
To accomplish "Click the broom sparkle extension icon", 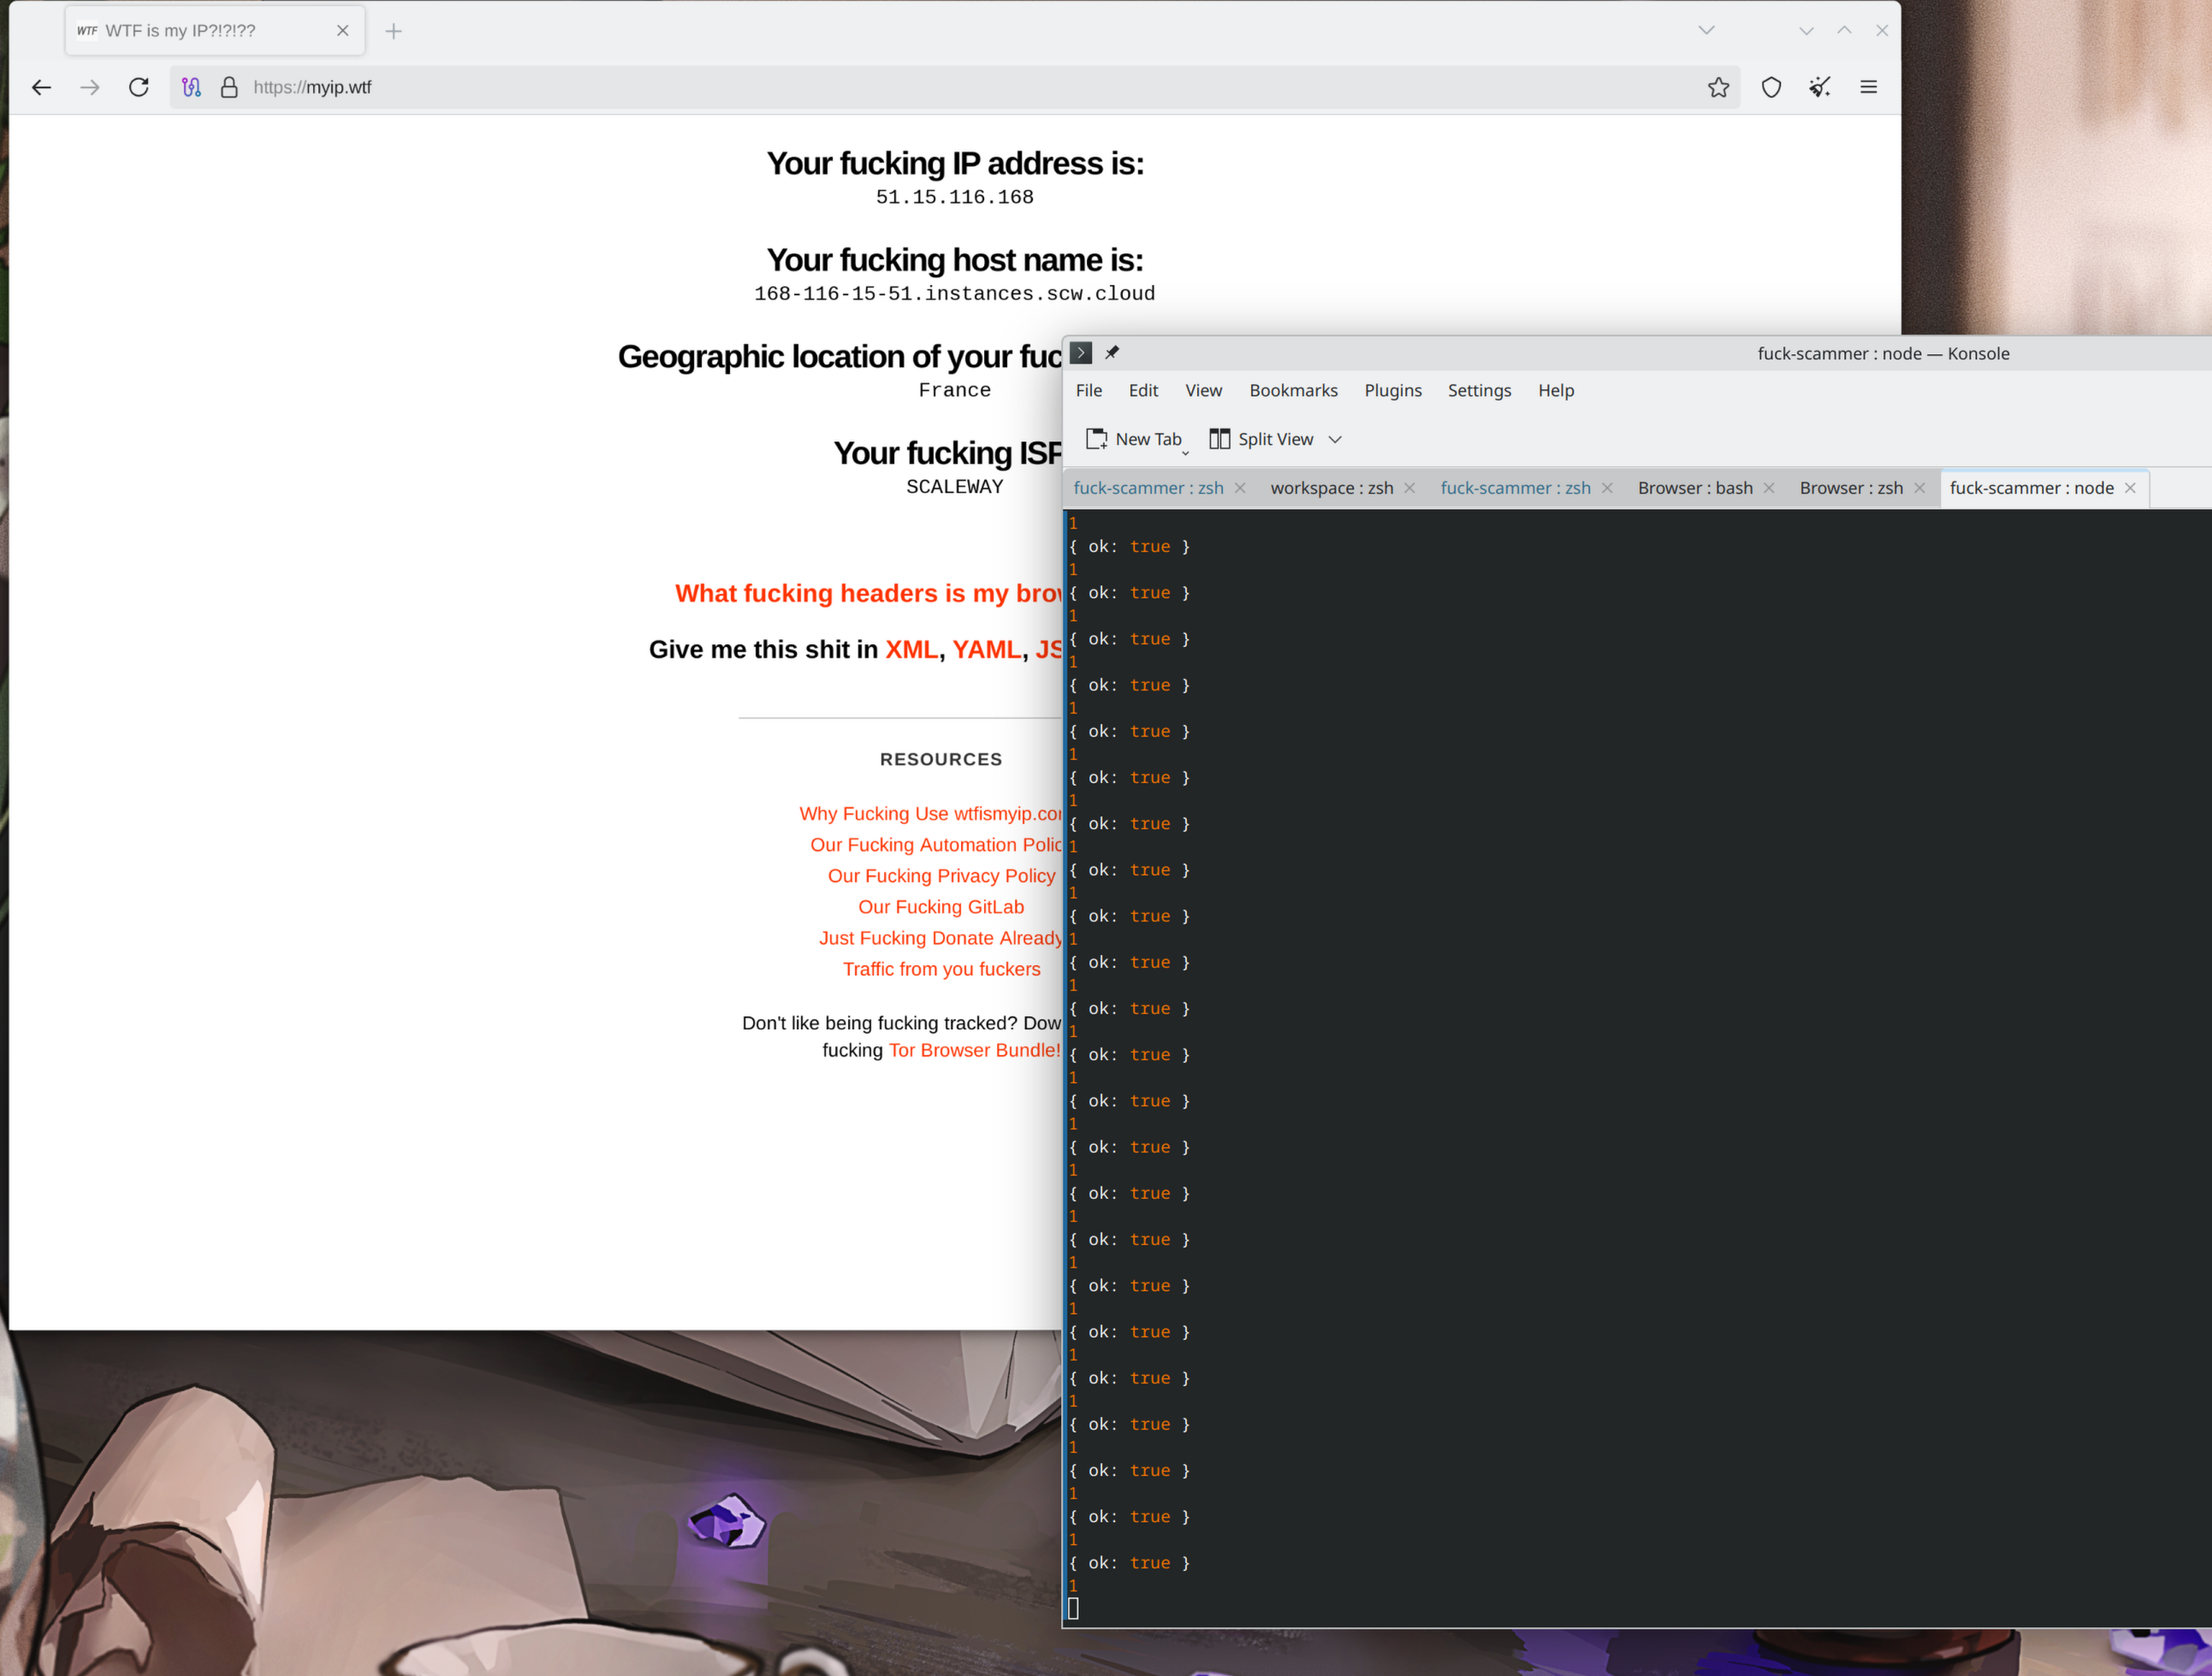I will pyautogui.click(x=1819, y=87).
